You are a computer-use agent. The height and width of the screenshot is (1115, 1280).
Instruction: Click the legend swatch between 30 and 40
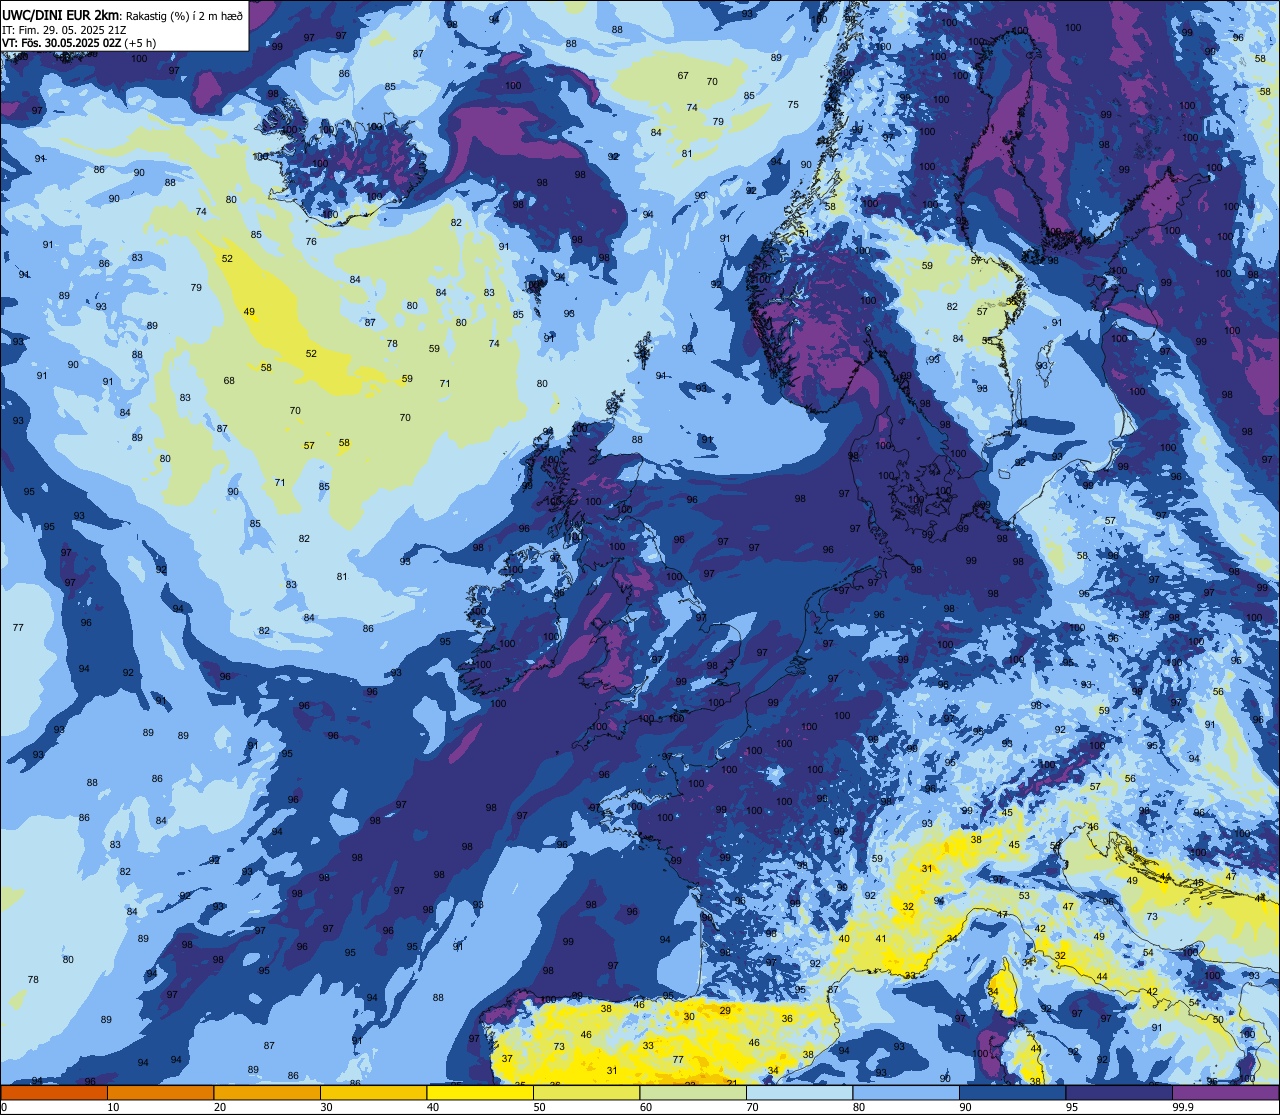tap(373, 1092)
